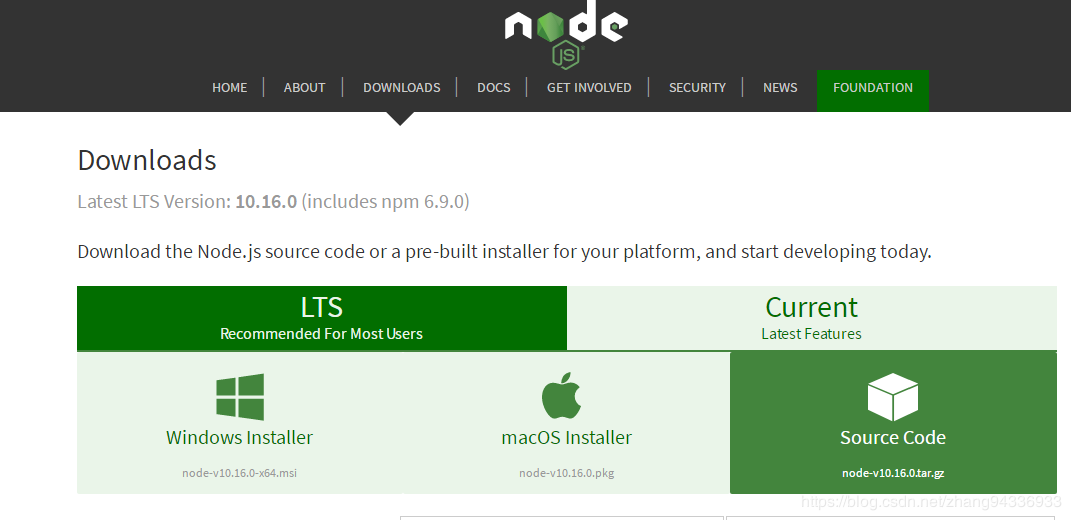
Task: Switch to the Current tab
Action: click(x=811, y=318)
